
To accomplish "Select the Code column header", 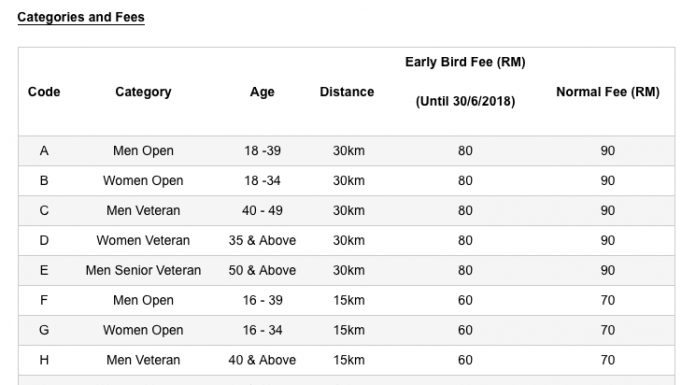I will point(44,92).
